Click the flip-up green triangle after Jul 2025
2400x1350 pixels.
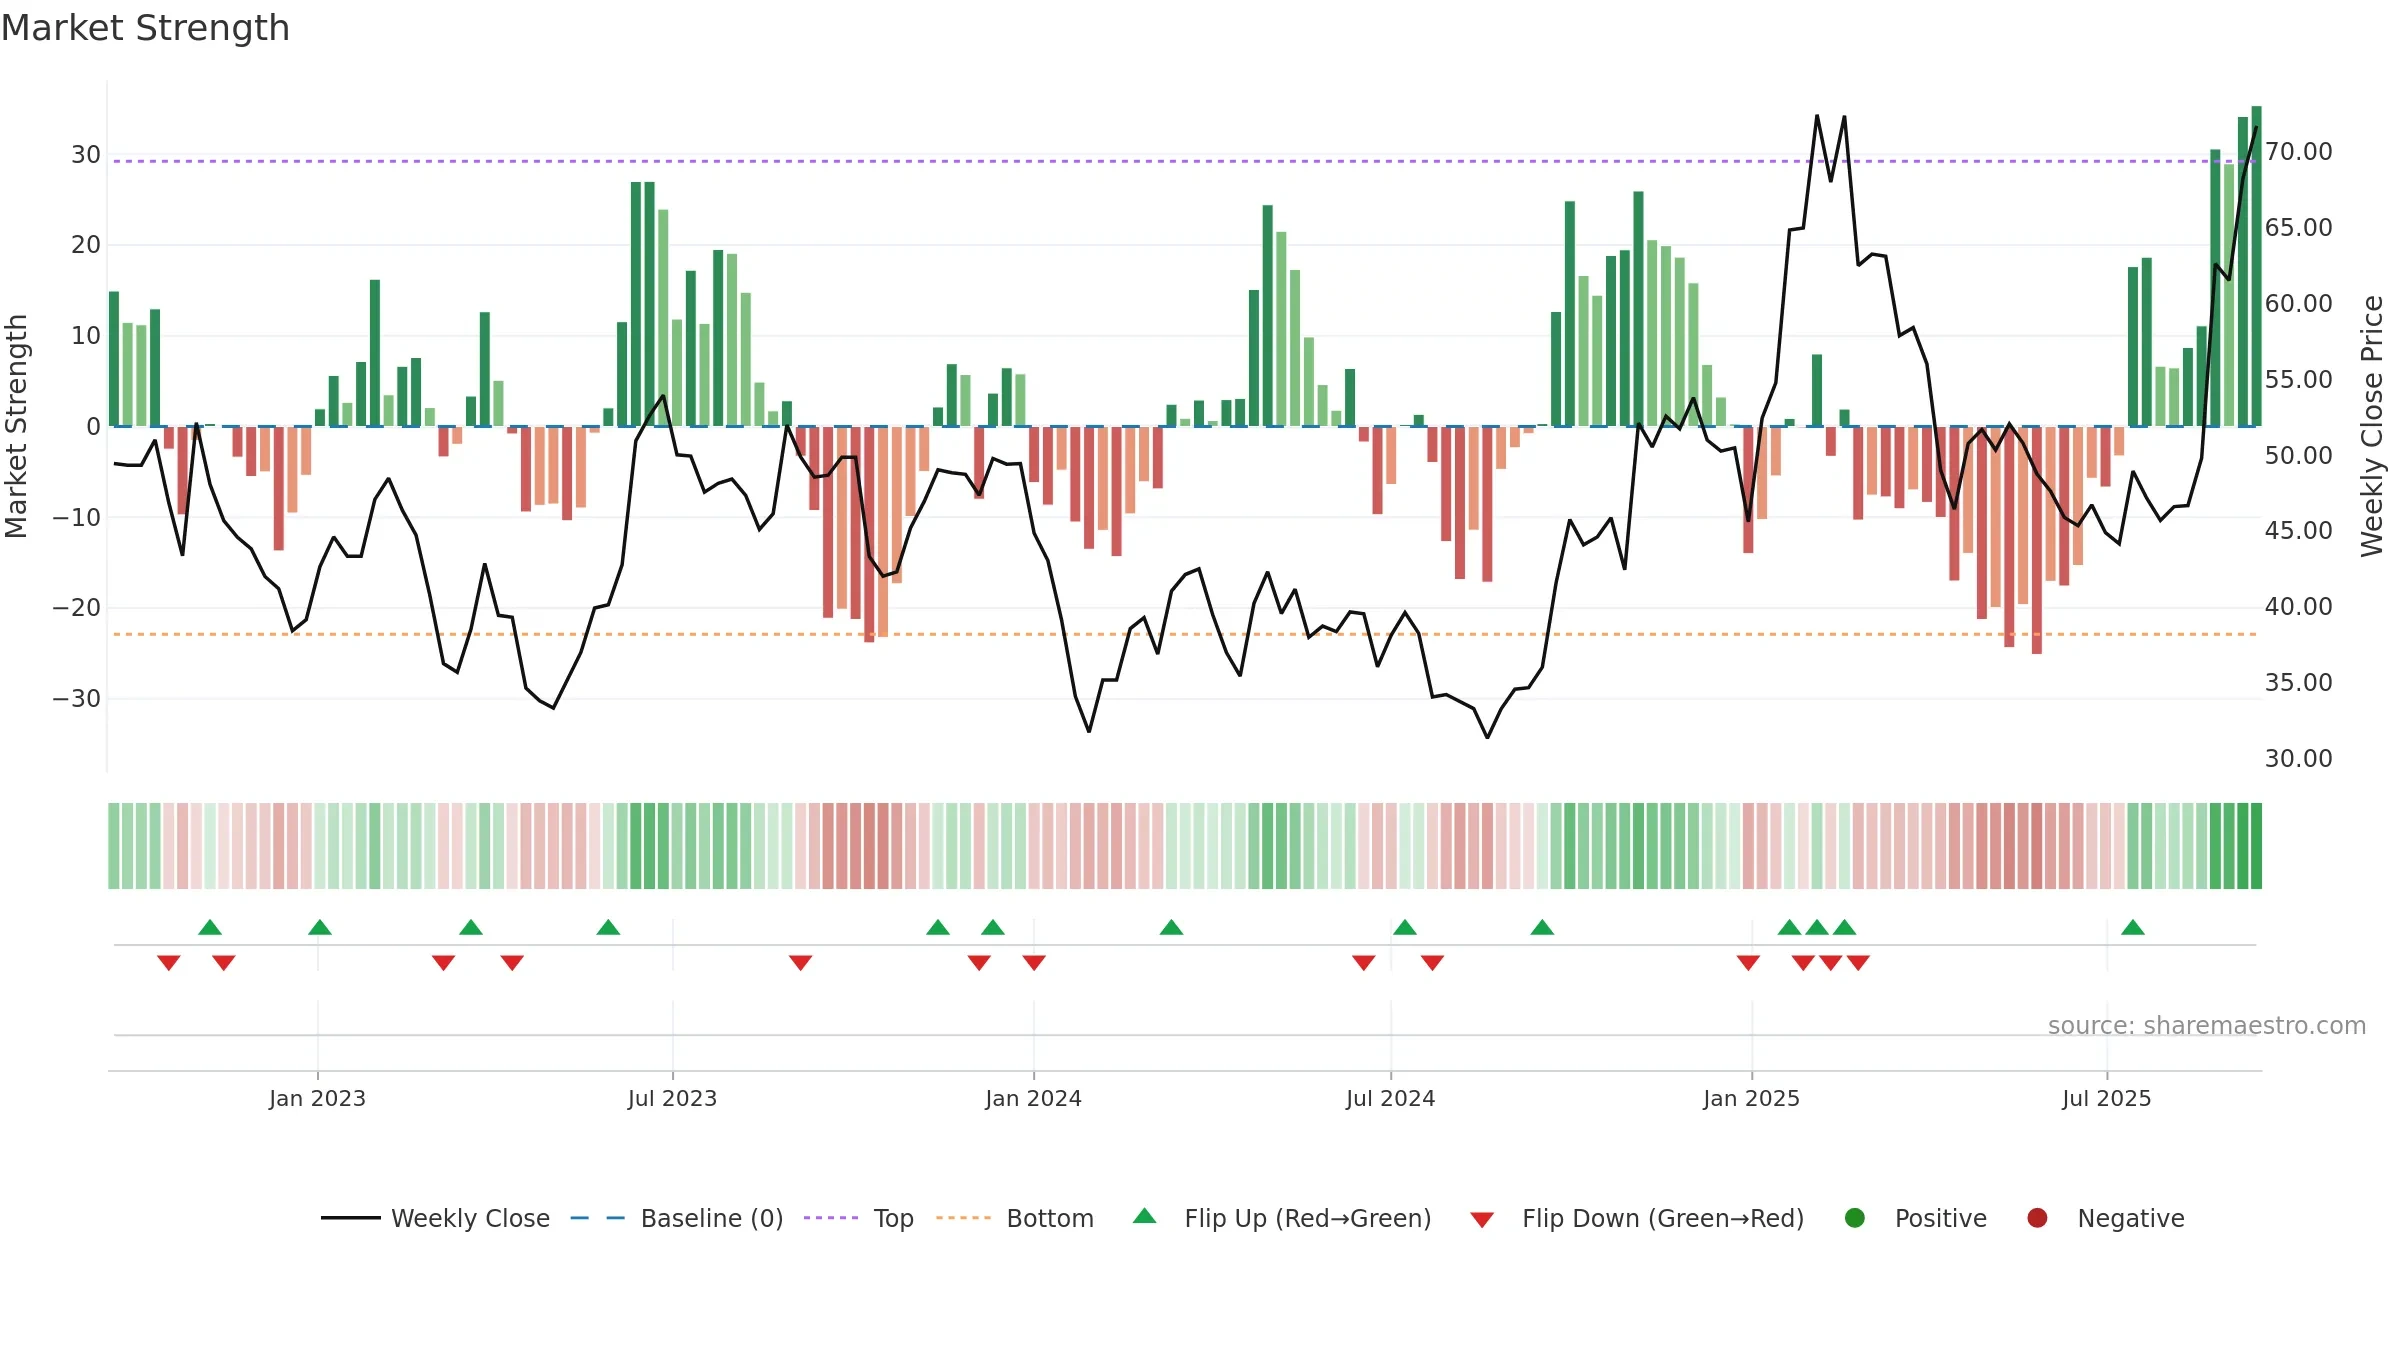2133,927
